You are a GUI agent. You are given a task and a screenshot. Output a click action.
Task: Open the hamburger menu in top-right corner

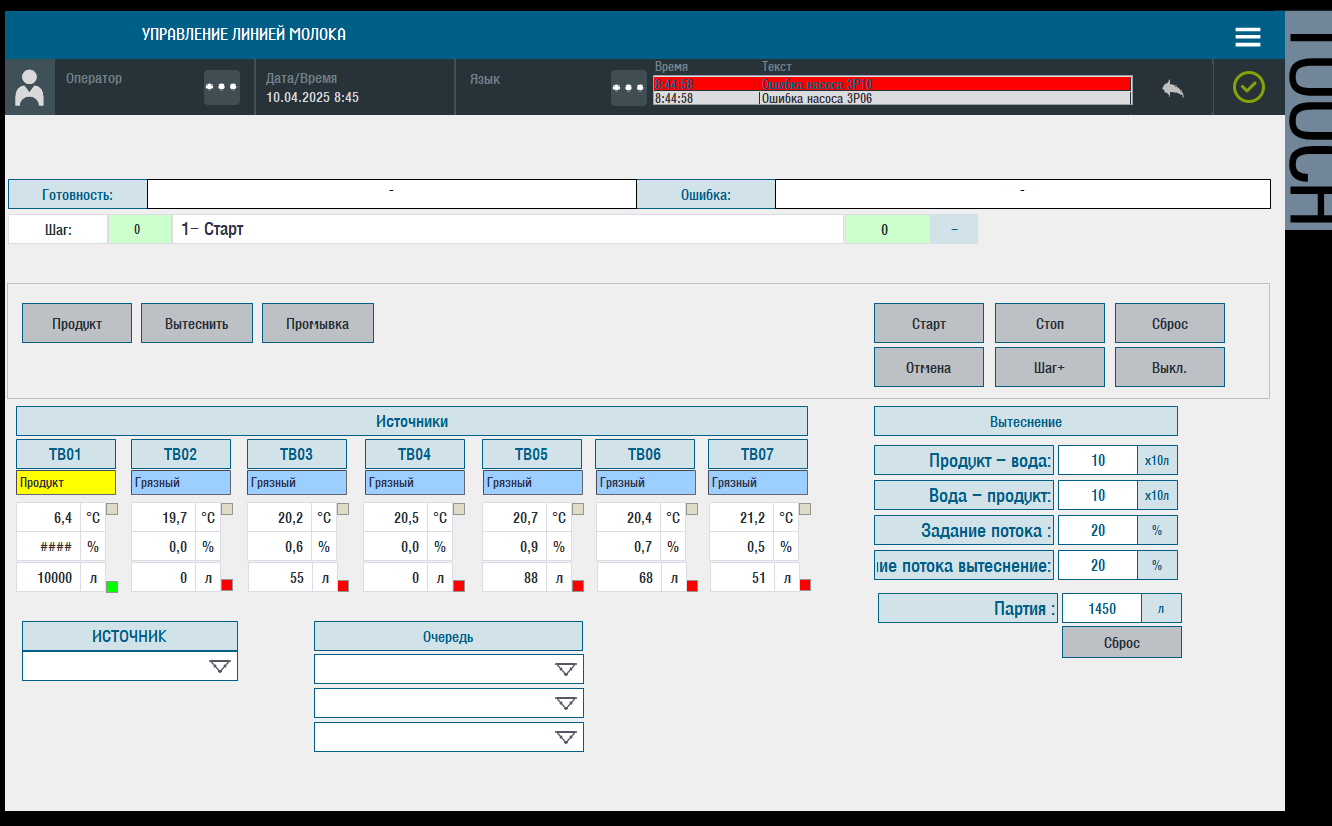click(x=1247, y=36)
